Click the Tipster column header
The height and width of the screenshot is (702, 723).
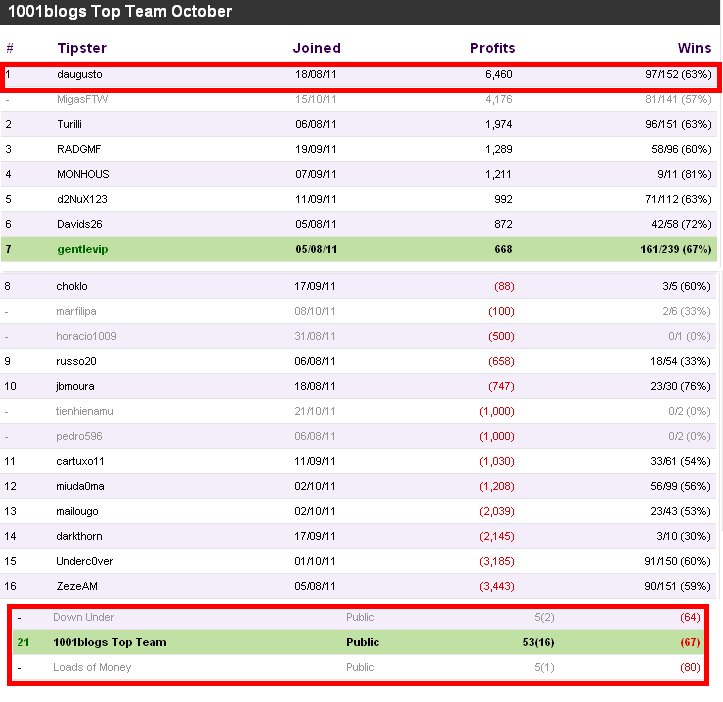pos(82,48)
